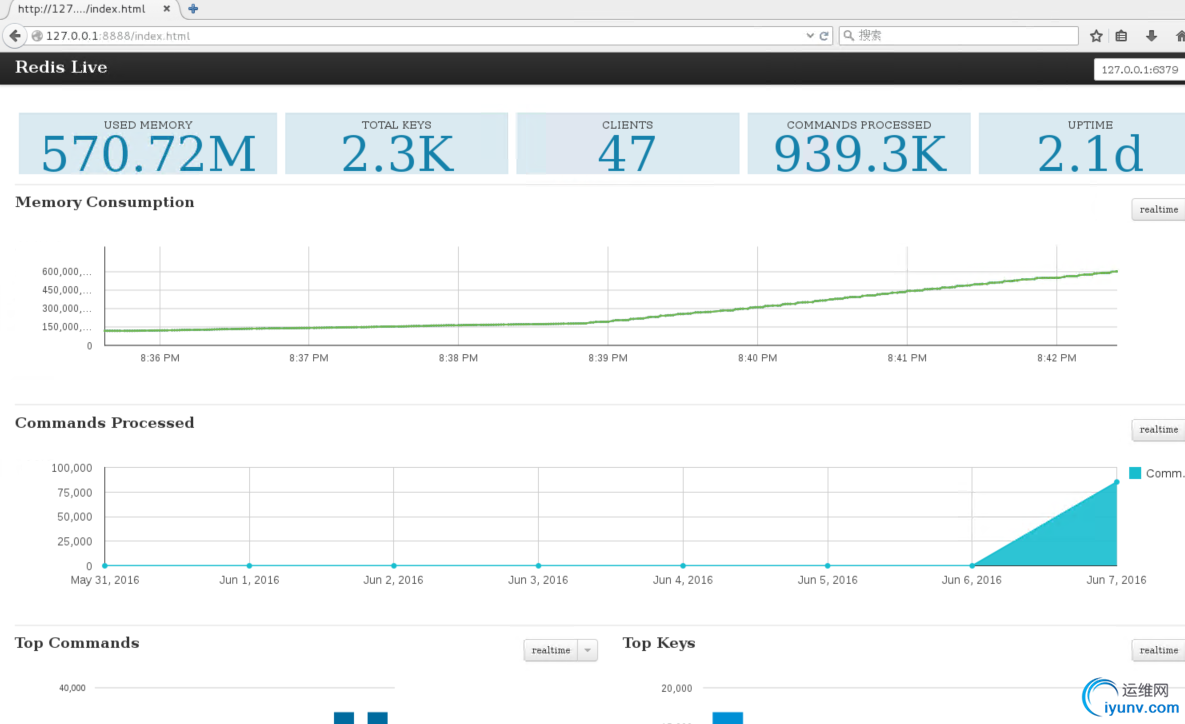1185x724 pixels.
Task: Click the Clients 47 card
Action: pyautogui.click(x=627, y=144)
